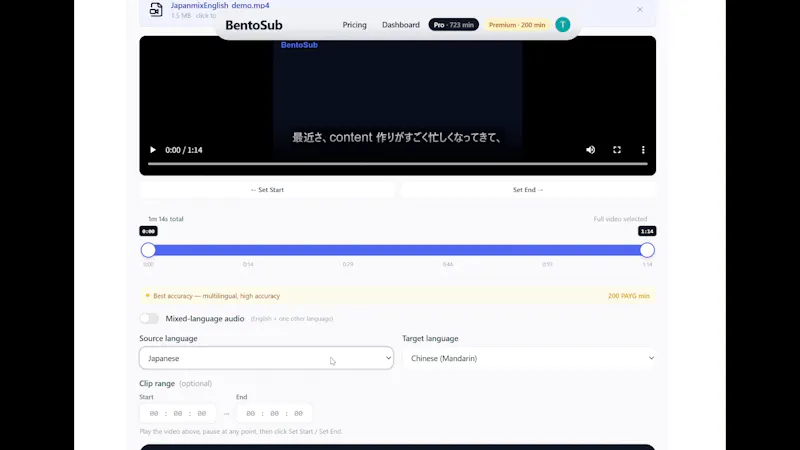800x450 pixels.
Task: Click the 0:14 tick under range slider
Action: (248, 264)
